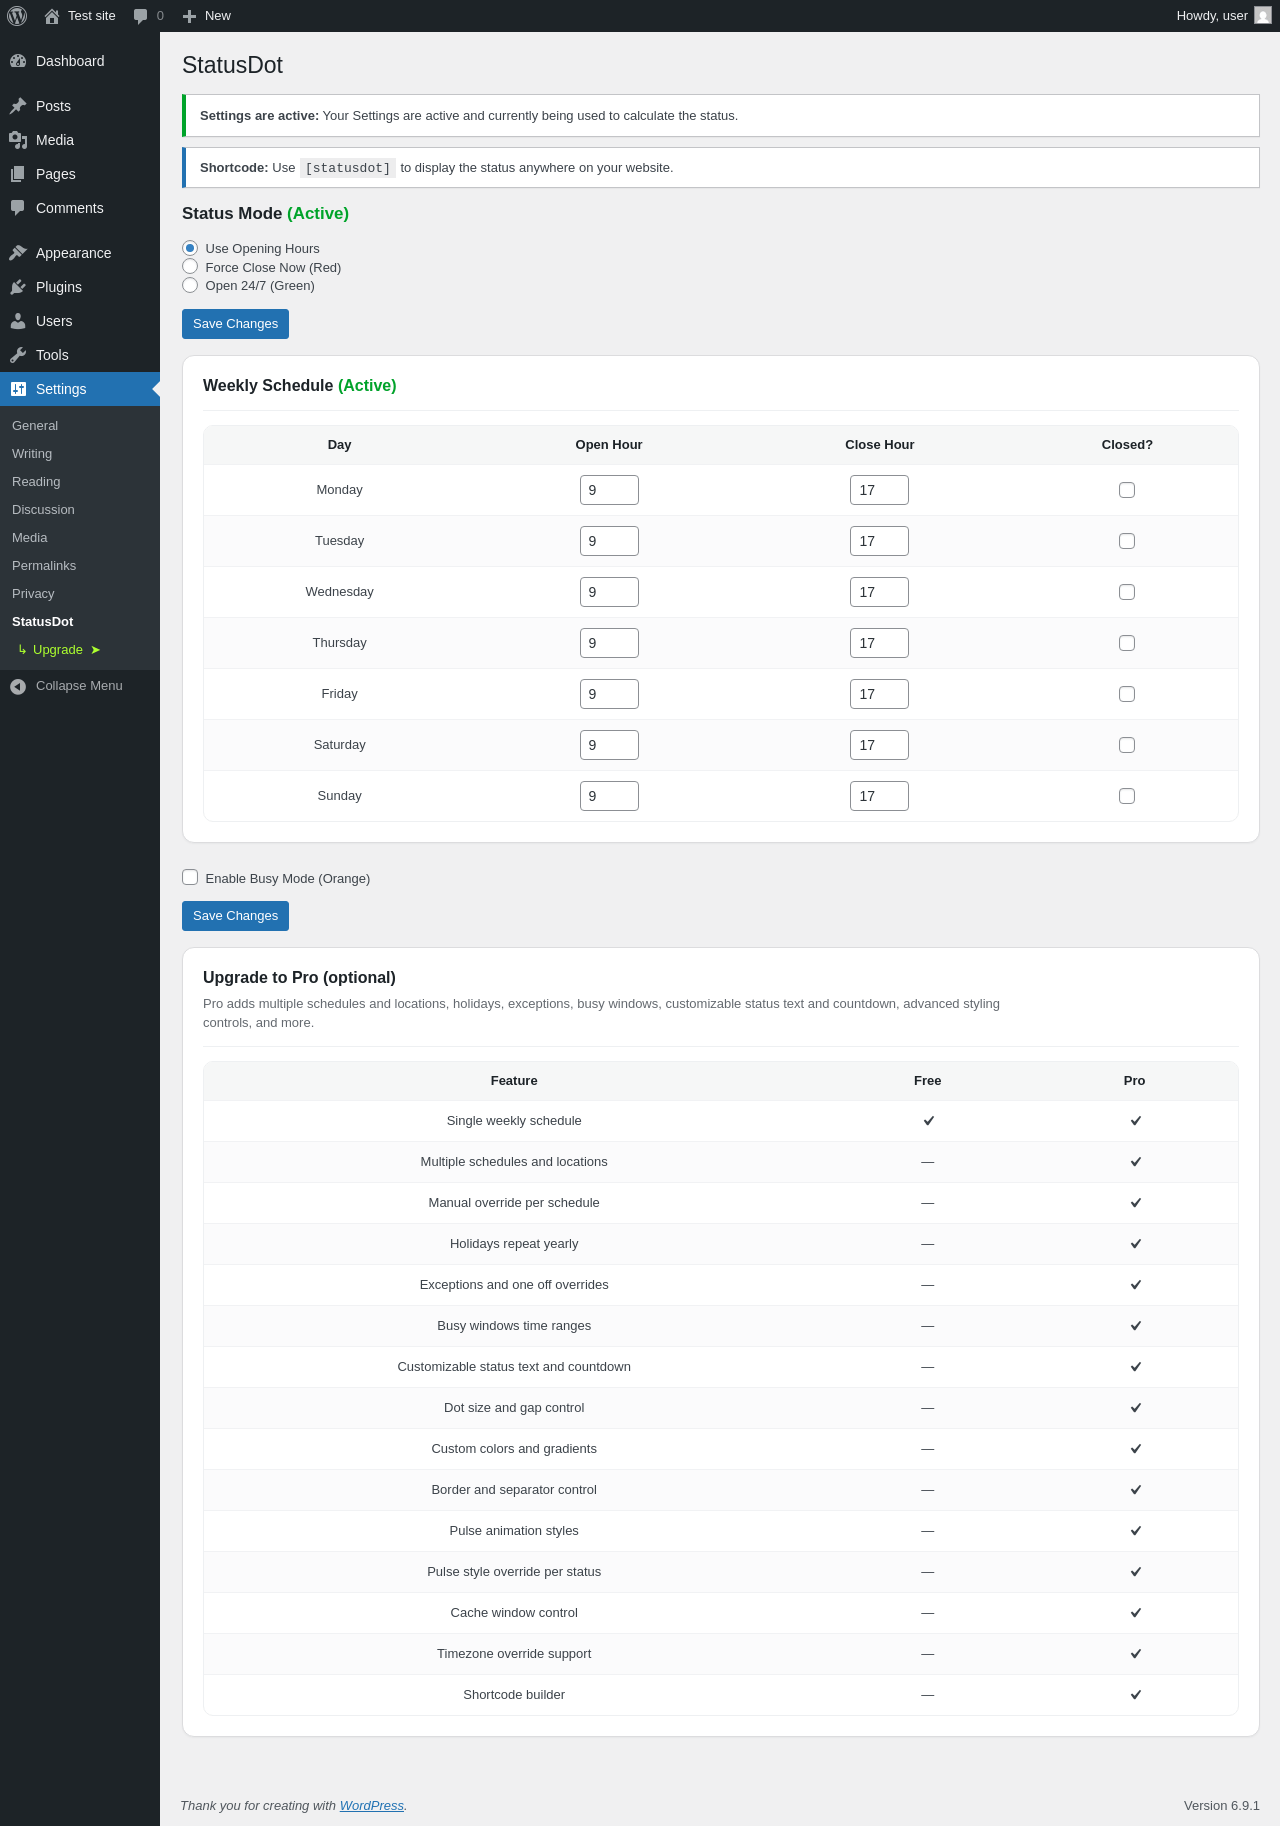Viewport: 1280px width, 1826px height.
Task: Open the New content menu
Action: pyautogui.click(x=206, y=16)
